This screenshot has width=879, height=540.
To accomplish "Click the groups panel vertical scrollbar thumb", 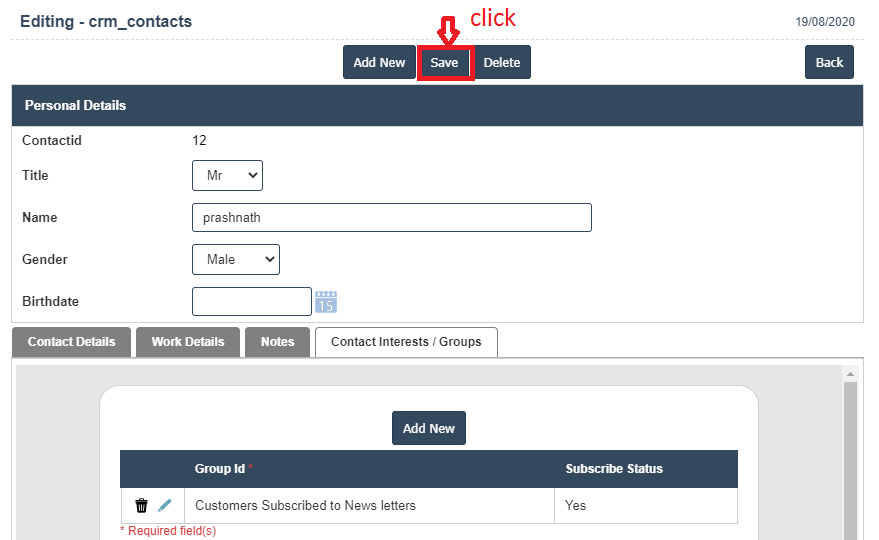I will (x=850, y=460).
